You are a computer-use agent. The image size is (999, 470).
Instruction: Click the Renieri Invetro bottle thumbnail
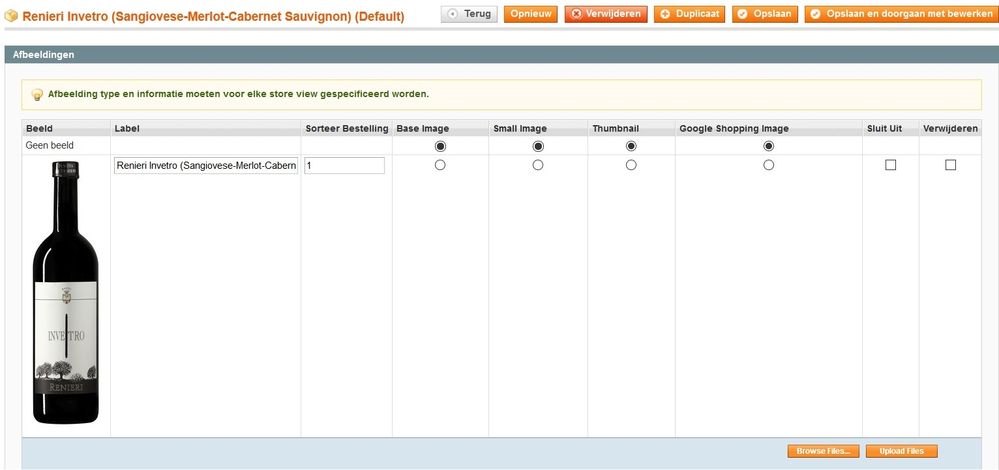[66, 295]
